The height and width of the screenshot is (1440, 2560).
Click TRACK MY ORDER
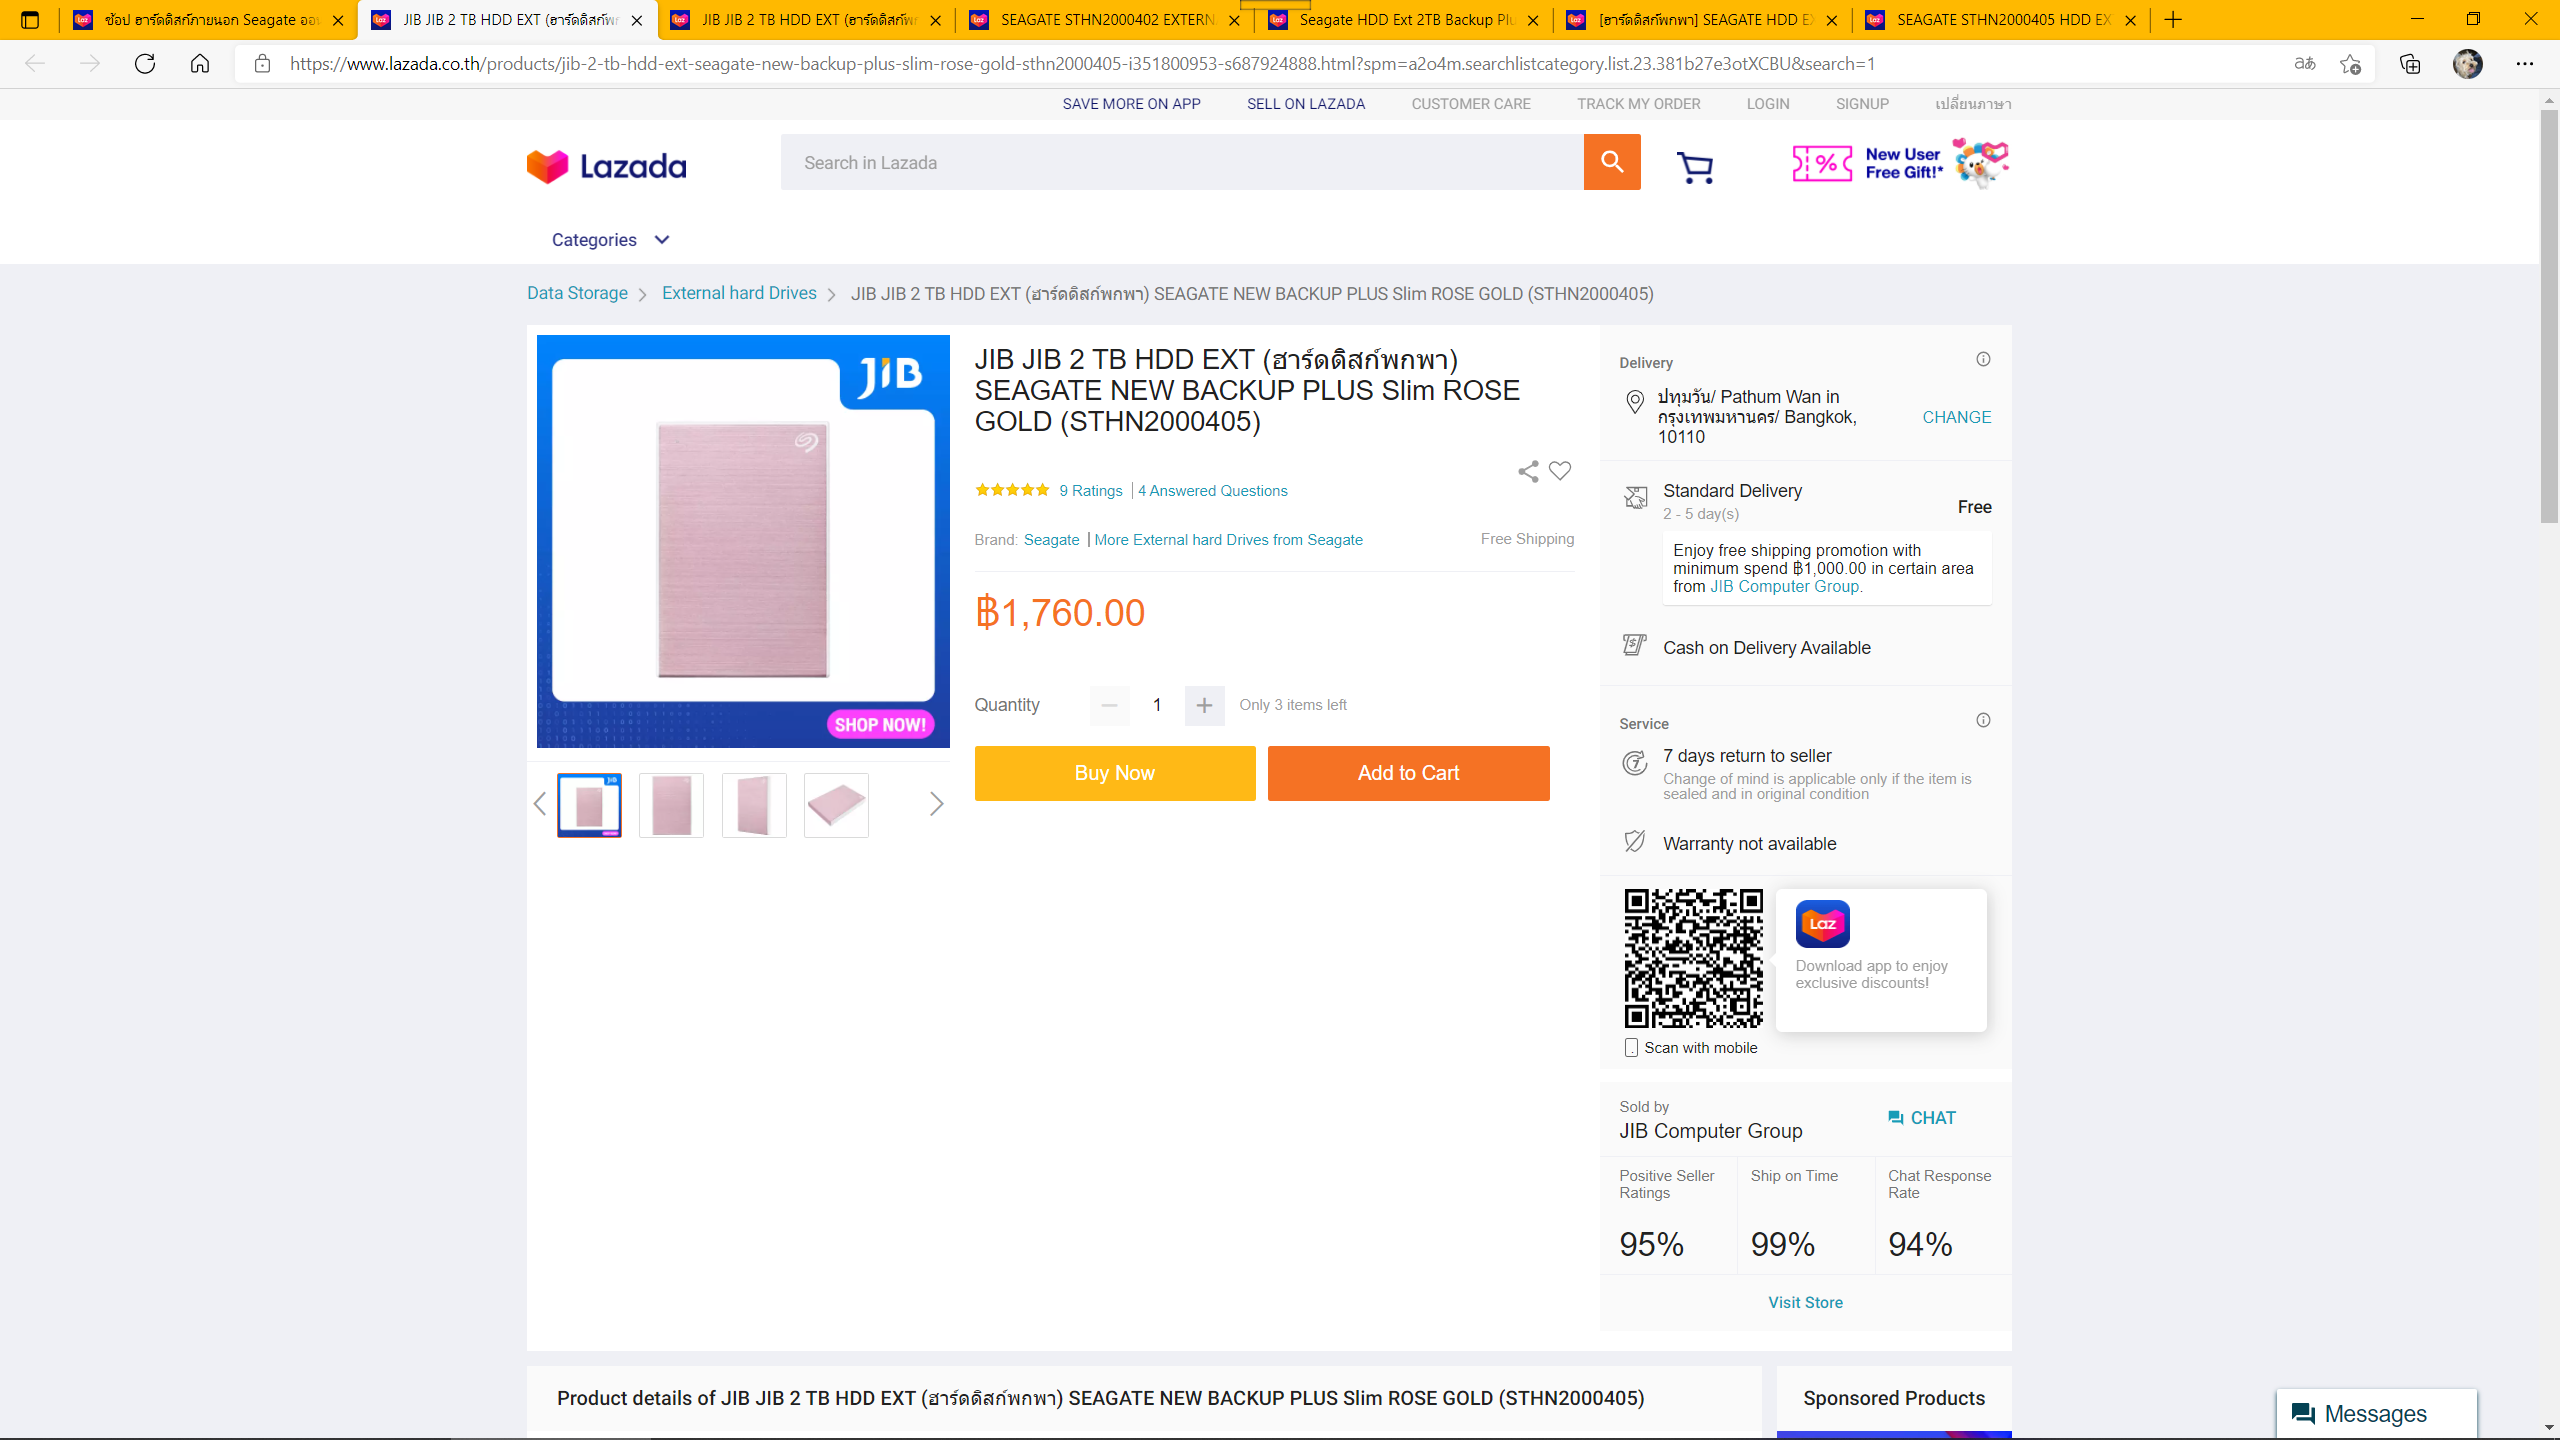[1638, 104]
